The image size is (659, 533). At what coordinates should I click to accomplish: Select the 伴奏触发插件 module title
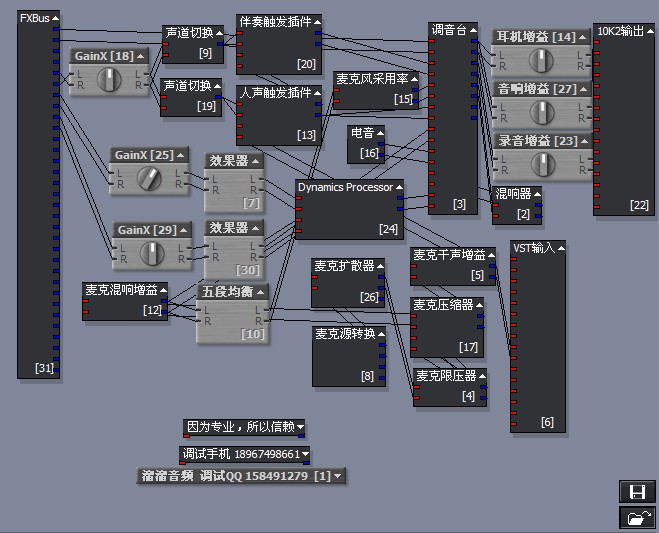273,21
